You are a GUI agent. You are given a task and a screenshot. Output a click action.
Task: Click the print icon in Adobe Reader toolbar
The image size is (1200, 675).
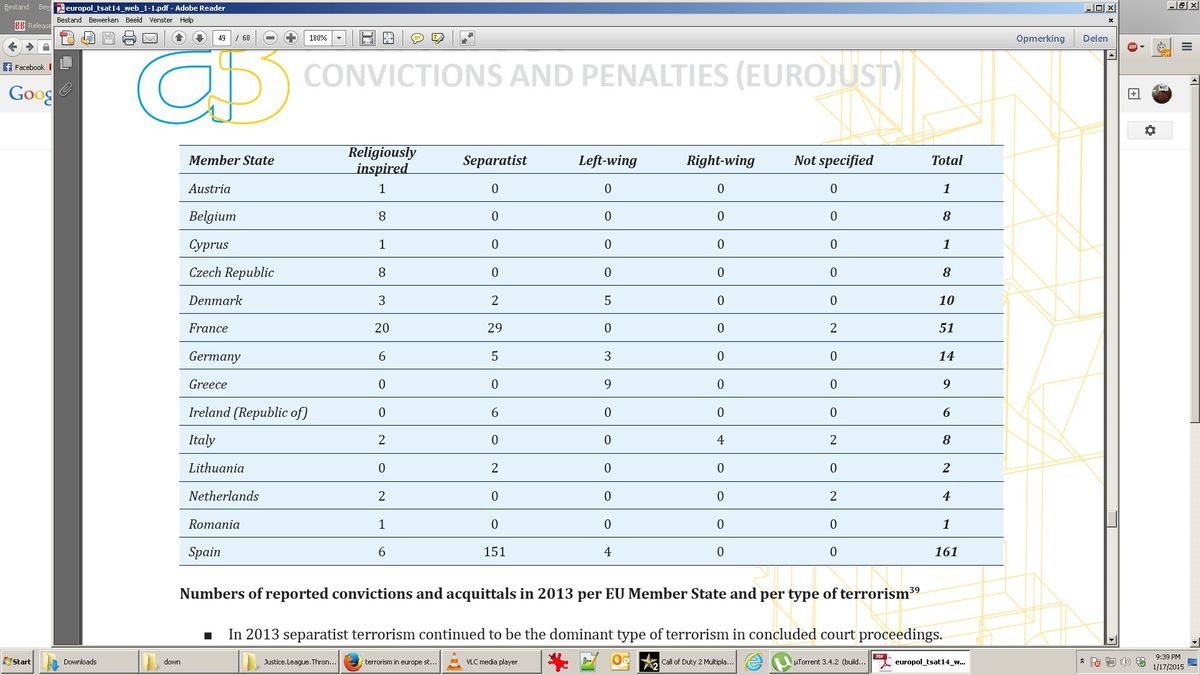point(129,38)
